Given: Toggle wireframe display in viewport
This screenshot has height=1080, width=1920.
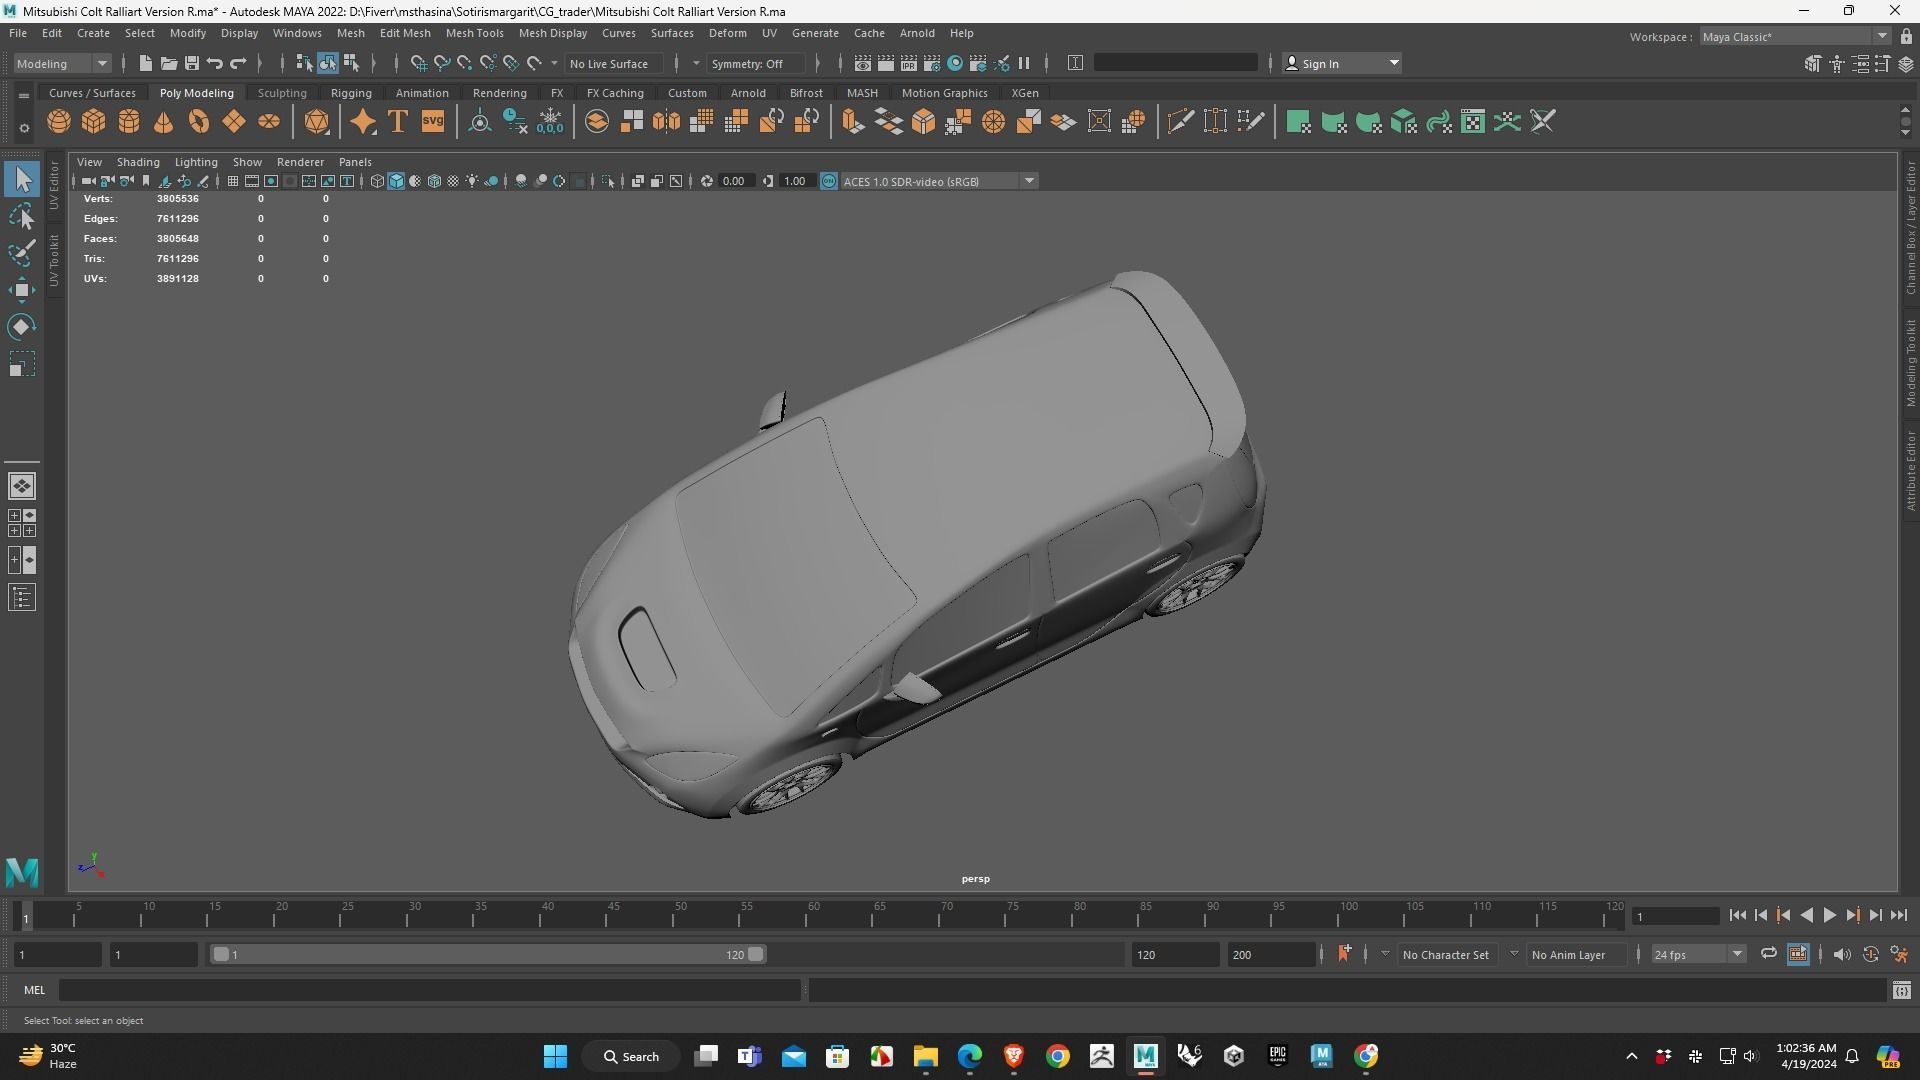Looking at the screenshot, I should pyautogui.click(x=377, y=181).
